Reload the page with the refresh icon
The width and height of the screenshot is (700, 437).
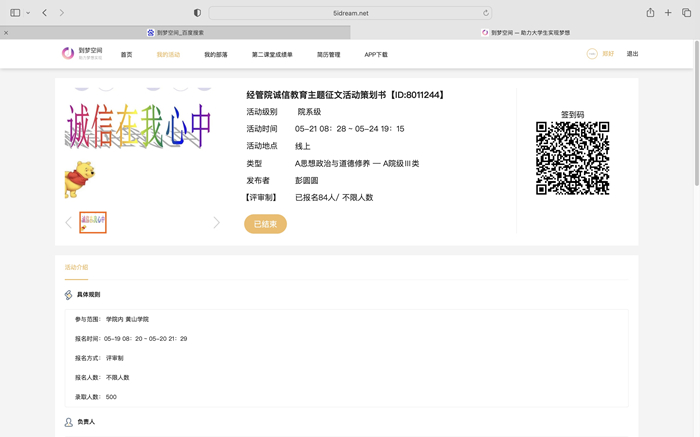(x=486, y=13)
